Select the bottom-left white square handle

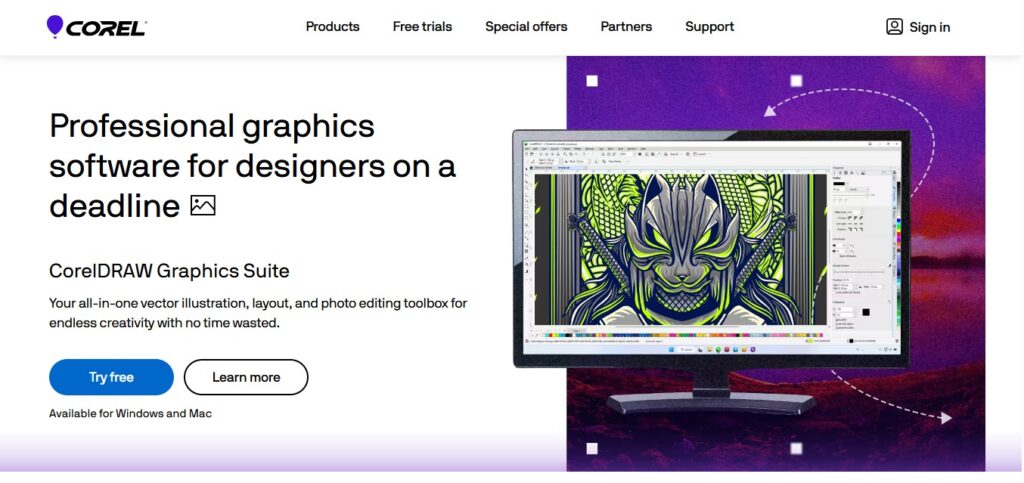click(592, 448)
